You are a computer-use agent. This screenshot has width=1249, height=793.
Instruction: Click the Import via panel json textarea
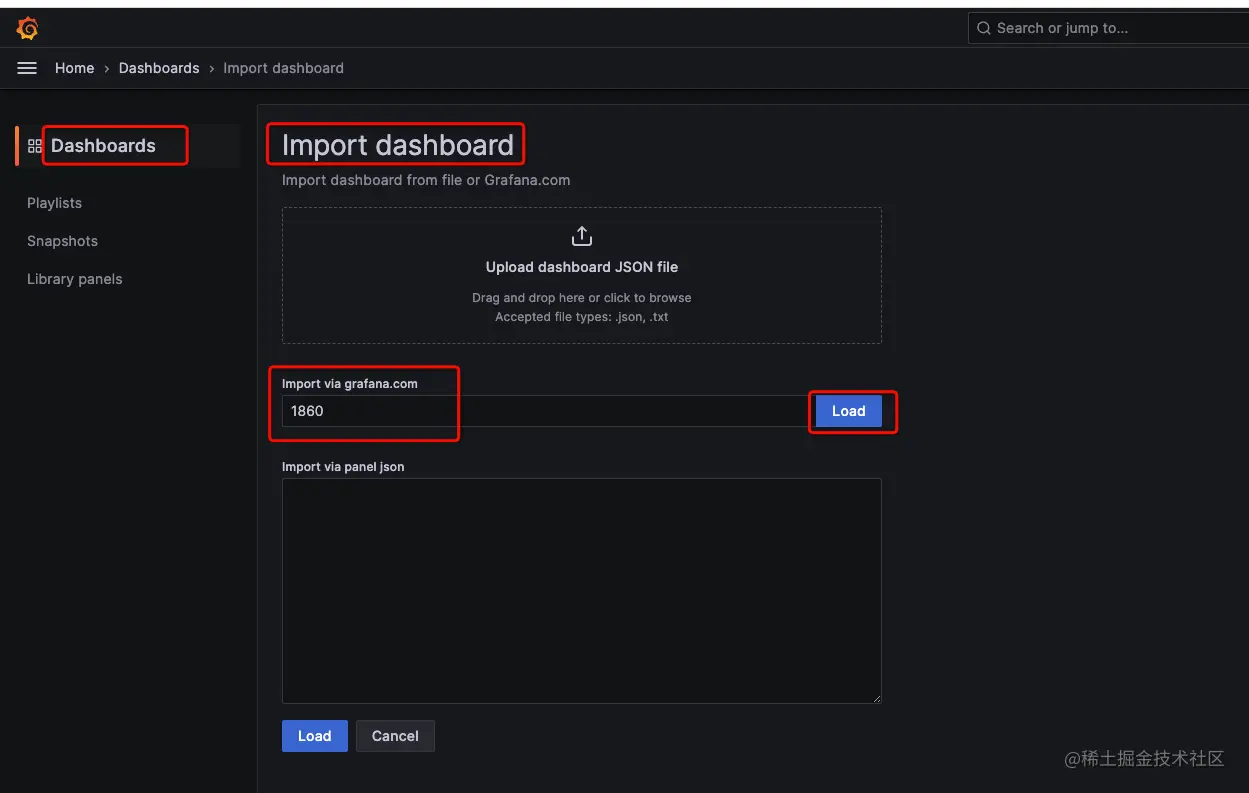point(582,591)
